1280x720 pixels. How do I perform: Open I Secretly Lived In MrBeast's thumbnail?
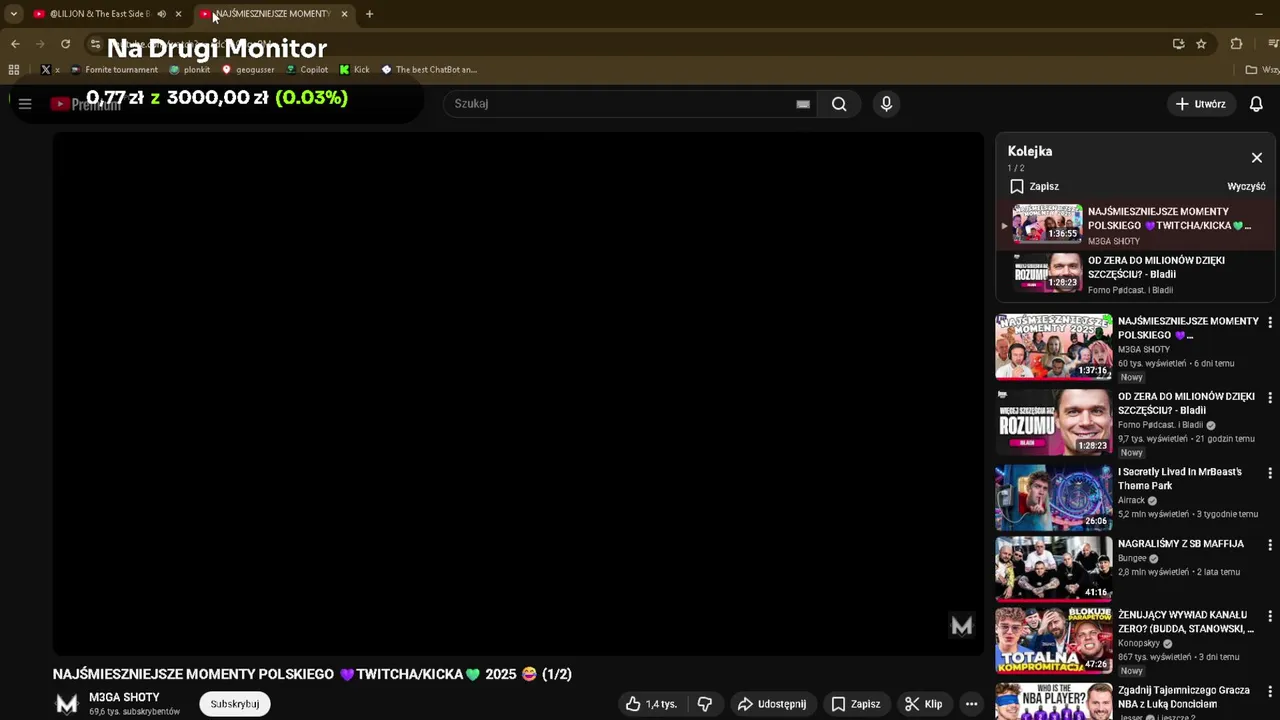pos(1053,497)
